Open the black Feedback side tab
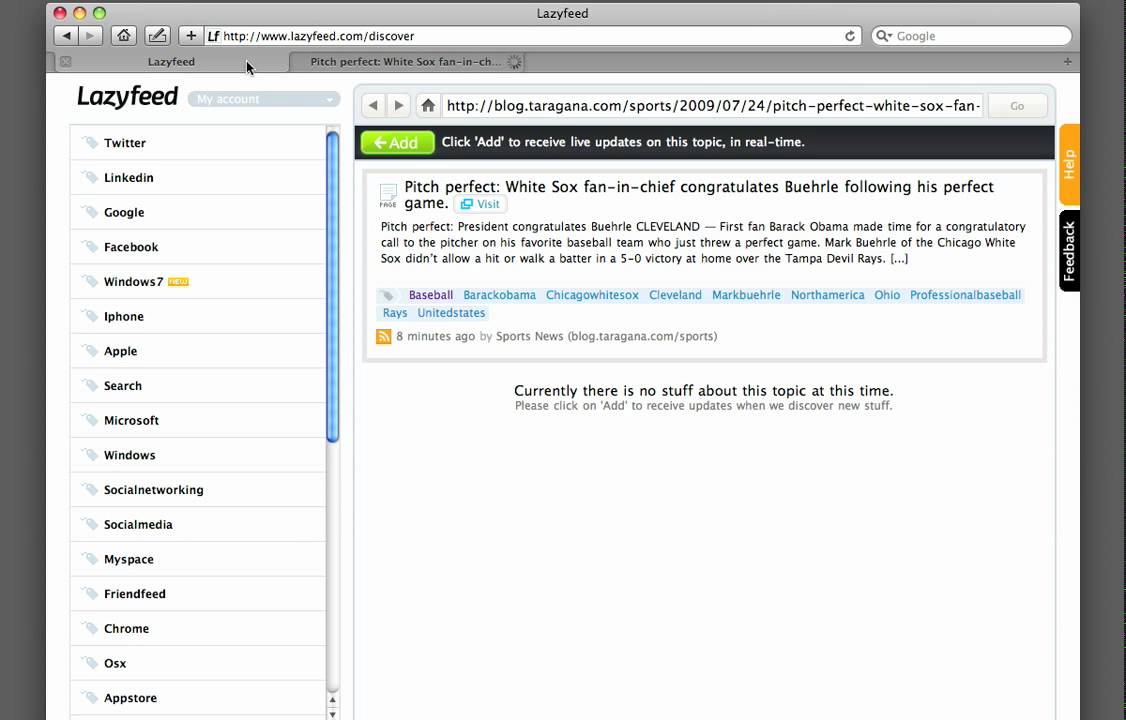 pos(1069,251)
